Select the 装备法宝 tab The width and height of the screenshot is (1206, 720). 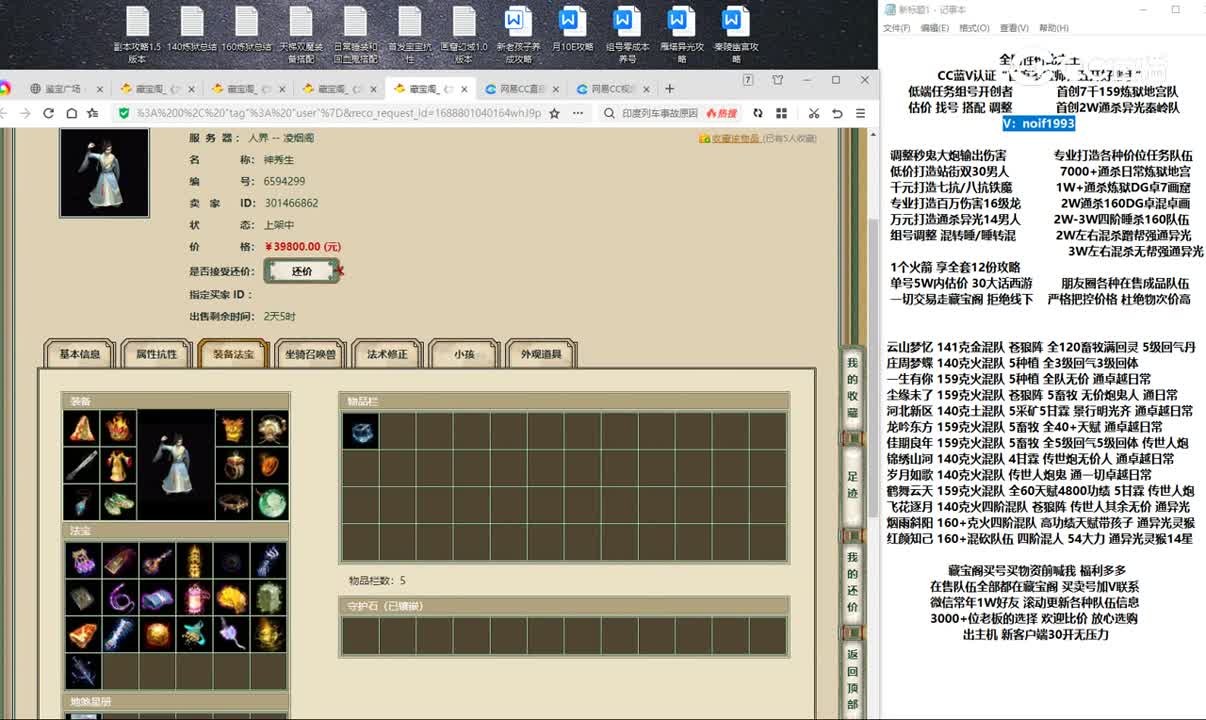pyautogui.click(x=233, y=354)
